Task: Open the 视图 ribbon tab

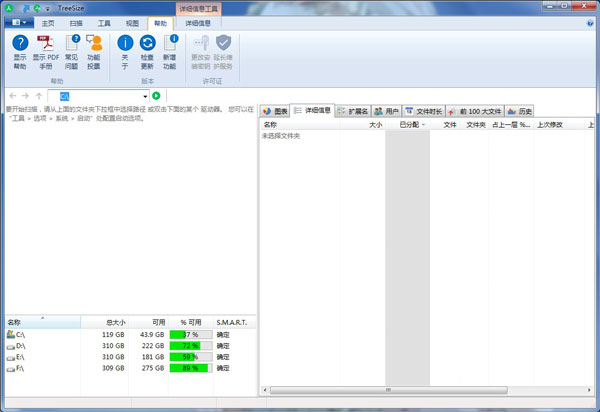Action: (x=132, y=23)
